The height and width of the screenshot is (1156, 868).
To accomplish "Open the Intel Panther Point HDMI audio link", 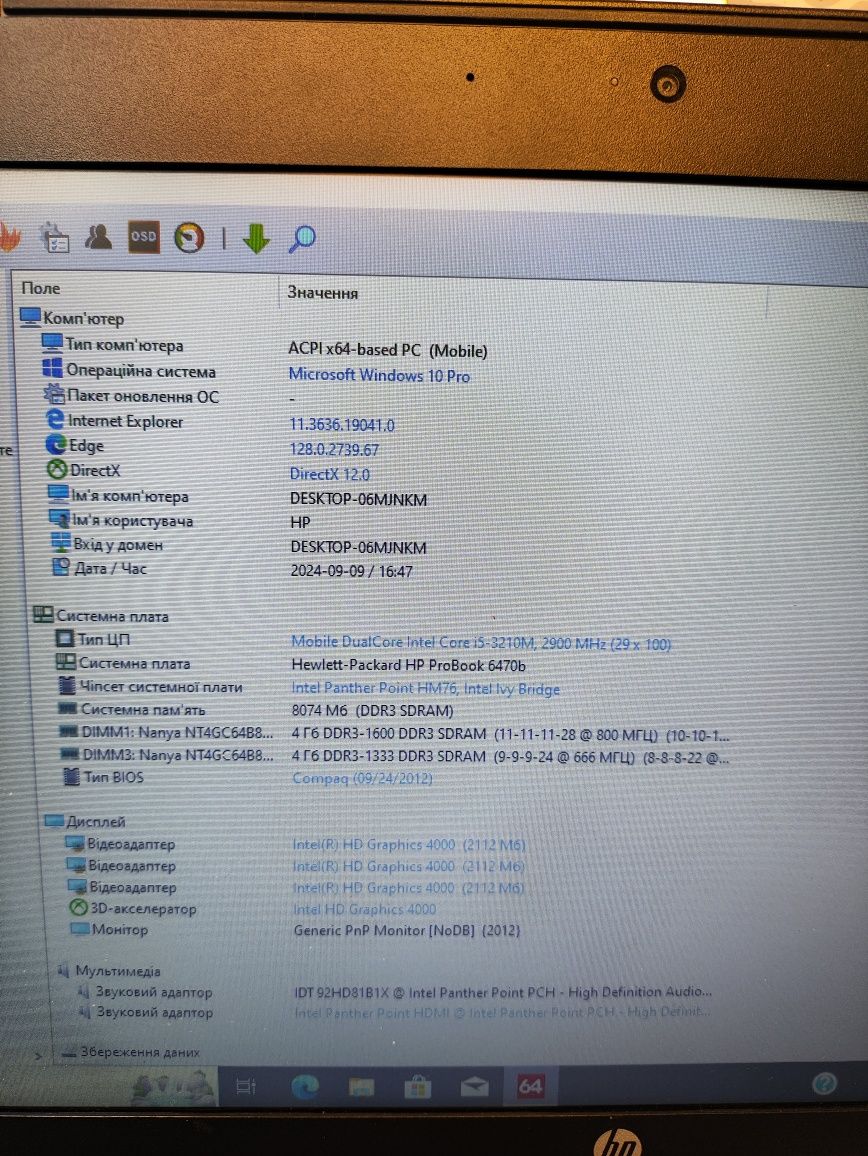I will 503,1012.
